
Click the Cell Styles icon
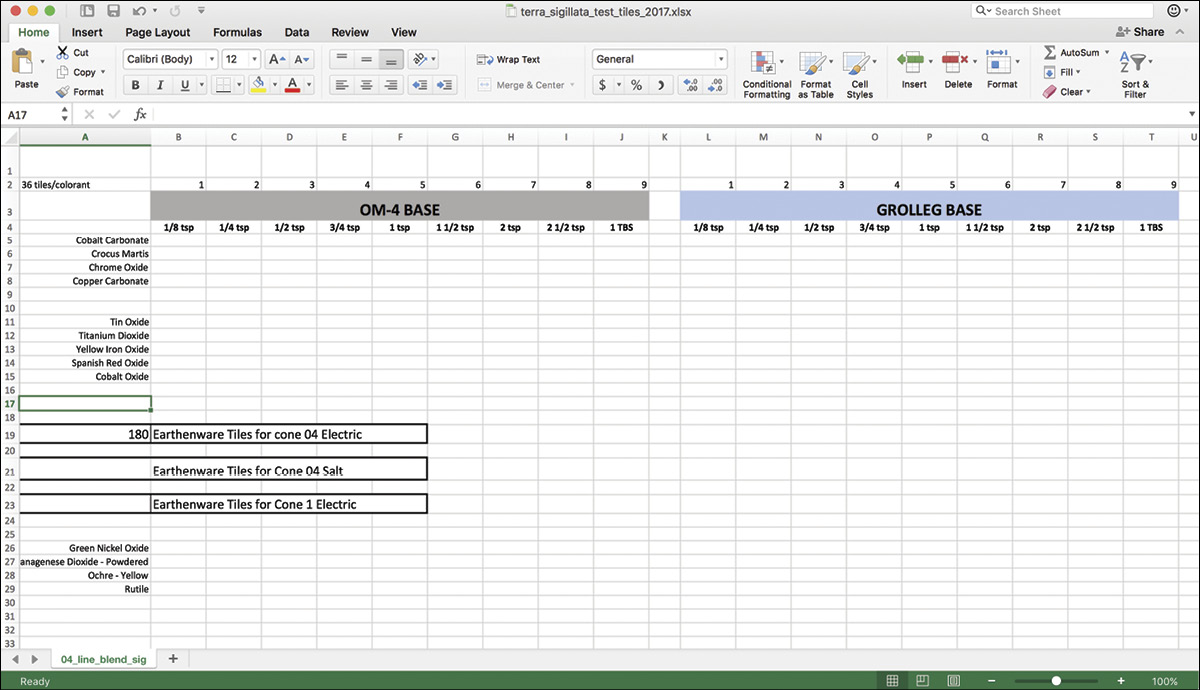[858, 64]
